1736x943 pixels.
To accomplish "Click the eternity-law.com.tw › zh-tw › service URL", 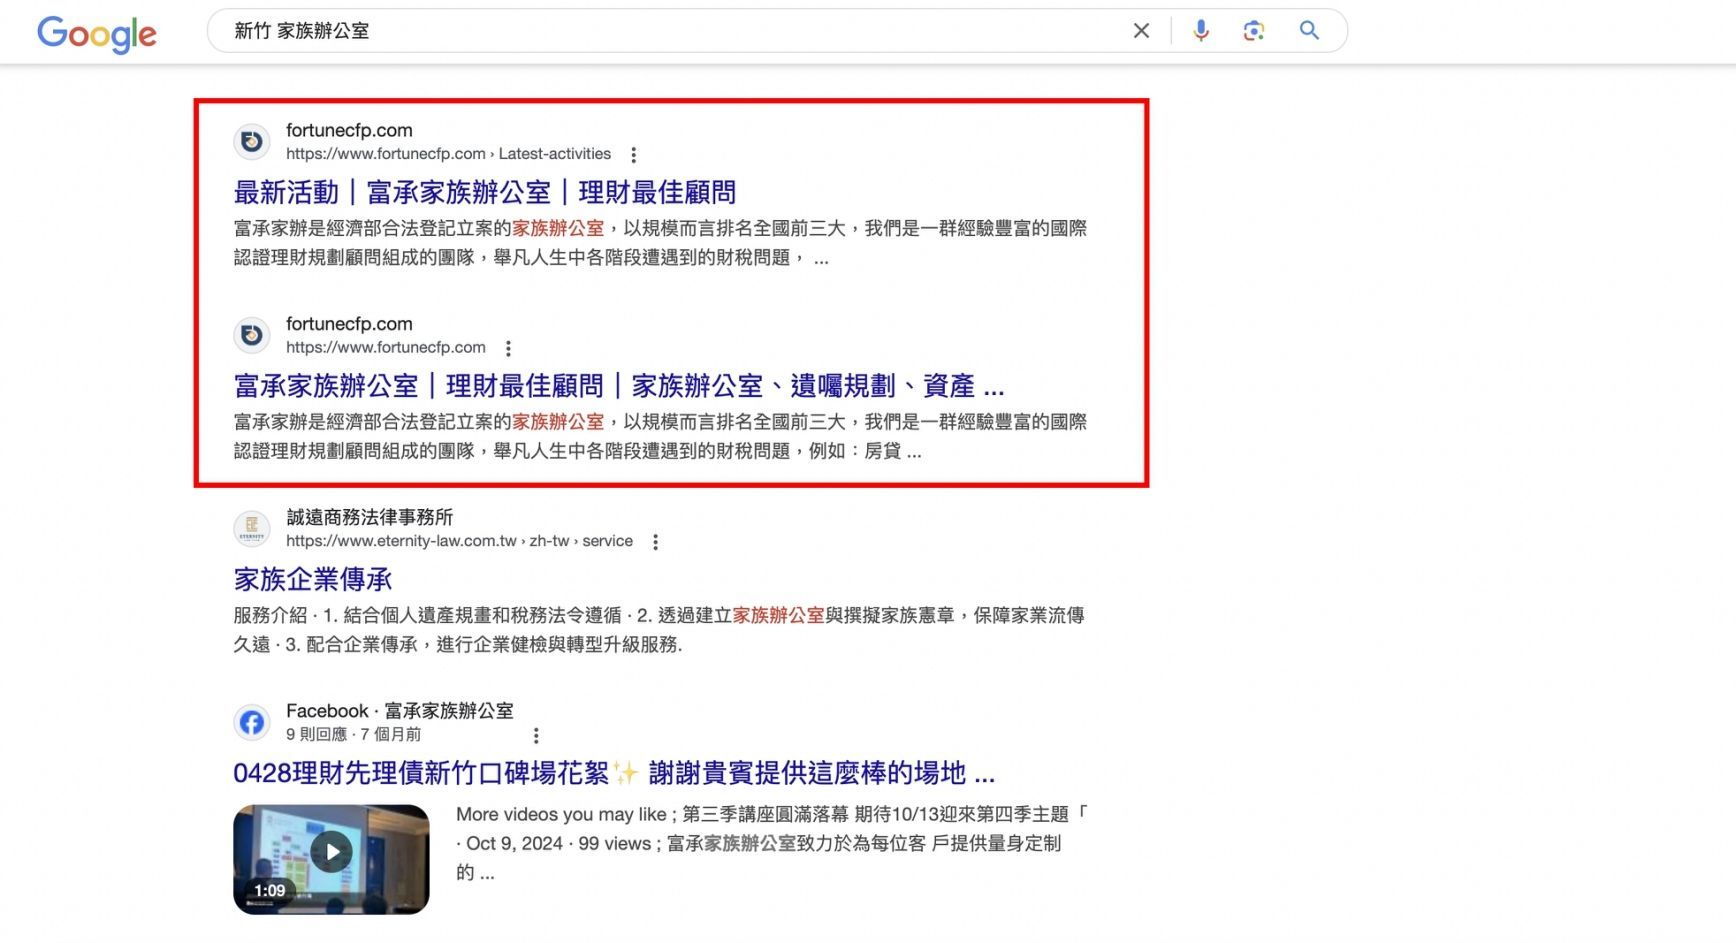I will [x=459, y=541].
